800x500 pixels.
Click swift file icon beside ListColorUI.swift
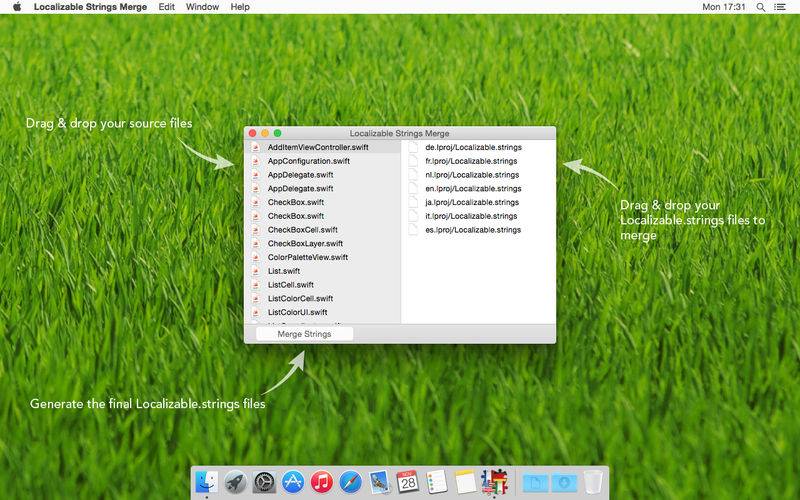pyautogui.click(x=256, y=312)
